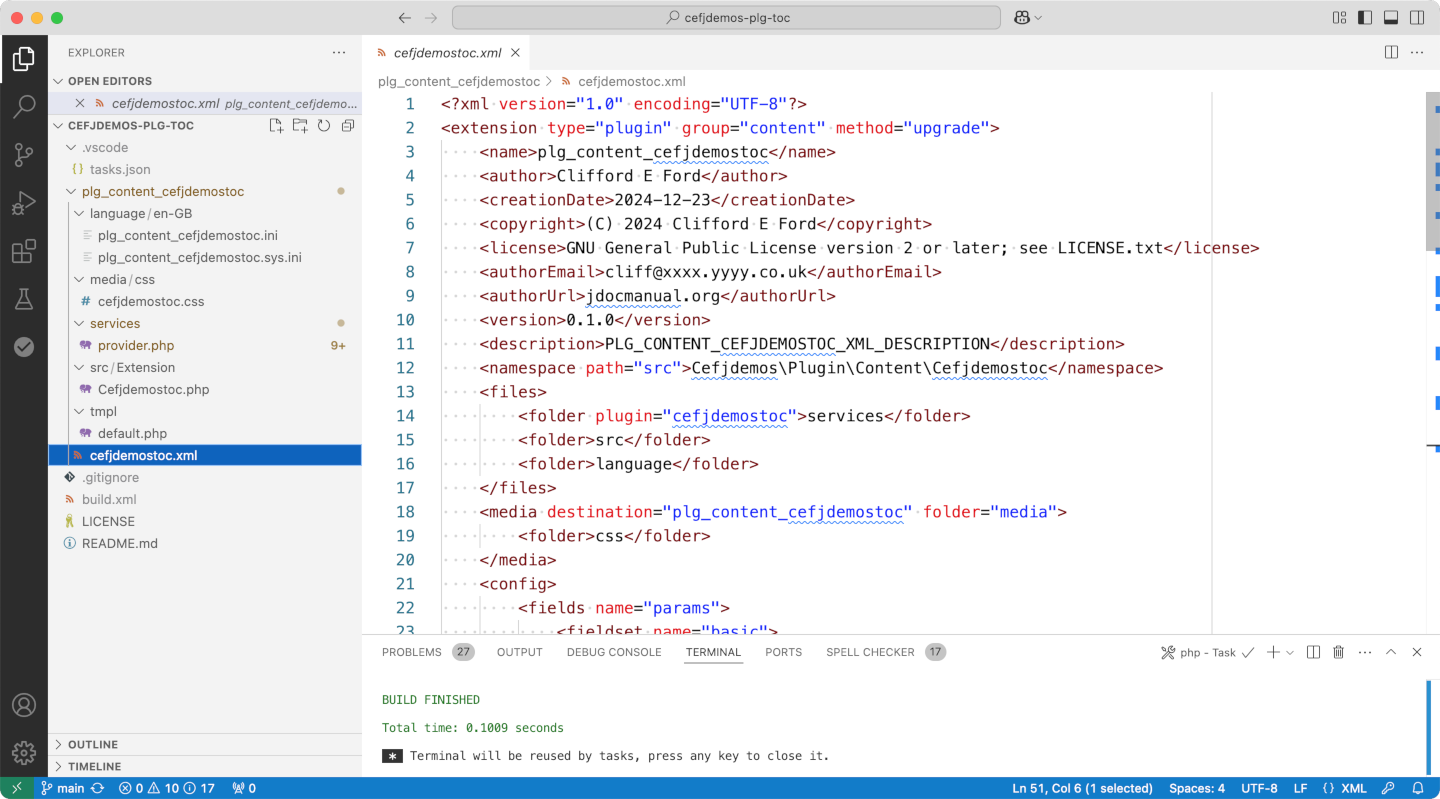1440x799 pixels.
Task: Click the New Folder icon in explorer header
Action: (x=300, y=126)
